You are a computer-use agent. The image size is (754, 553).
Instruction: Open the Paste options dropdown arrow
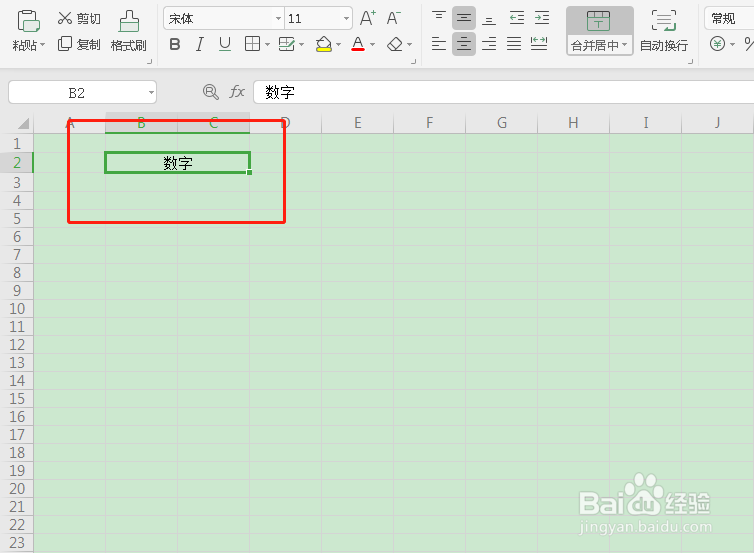tap(43, 45)
